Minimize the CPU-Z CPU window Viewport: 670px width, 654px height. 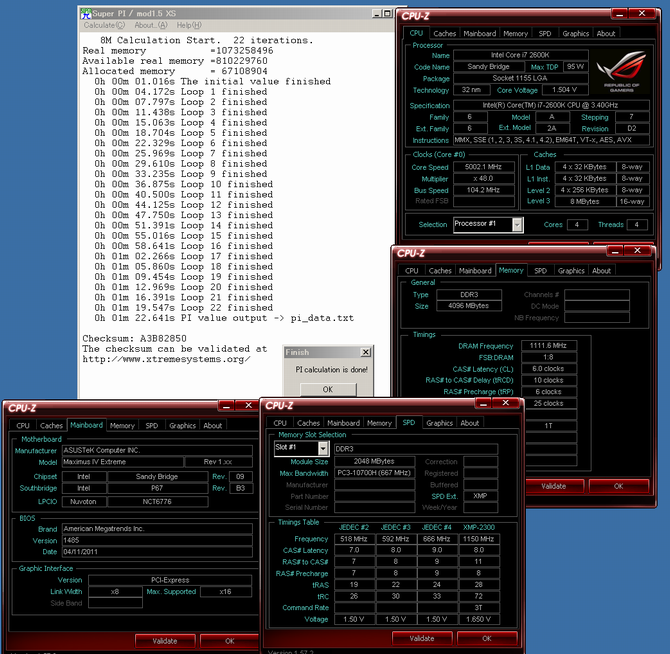click(620, 14)
